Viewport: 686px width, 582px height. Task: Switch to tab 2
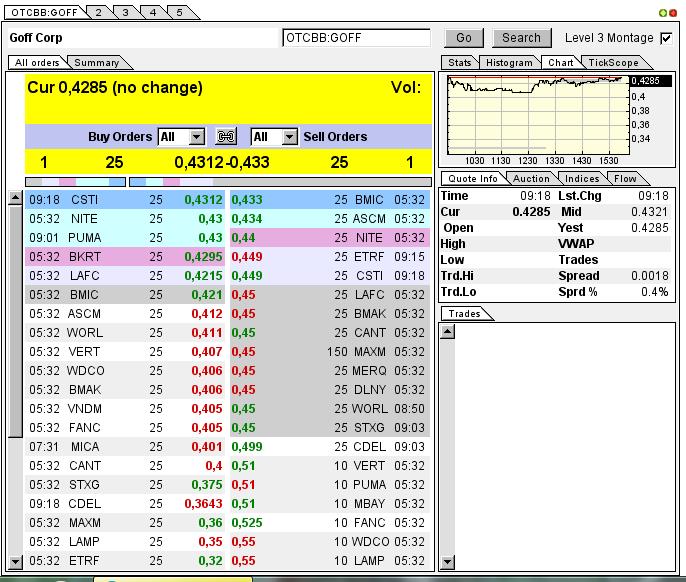coord(98,12)
